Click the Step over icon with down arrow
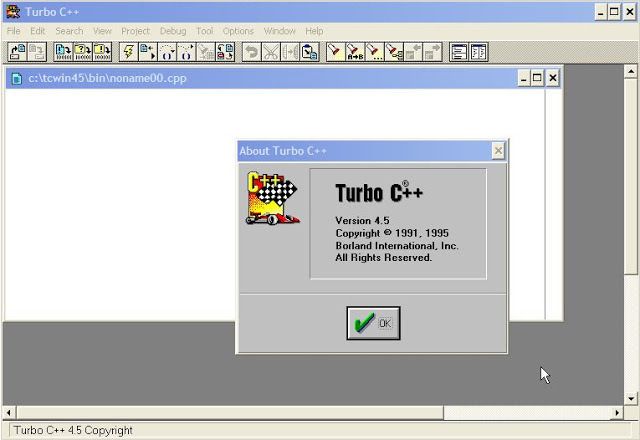Viewport: 640px width, 440px height. click(167, 52)
